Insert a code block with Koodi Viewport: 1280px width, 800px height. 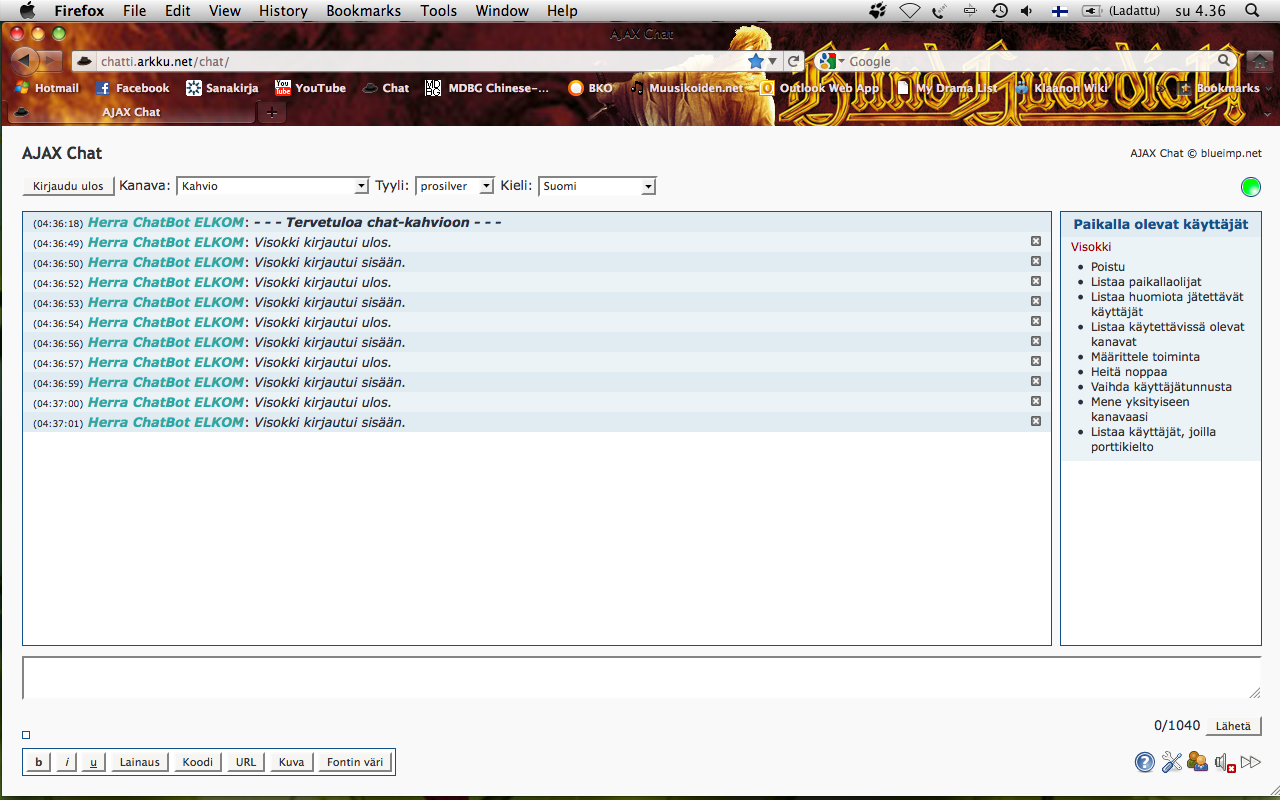198,762
